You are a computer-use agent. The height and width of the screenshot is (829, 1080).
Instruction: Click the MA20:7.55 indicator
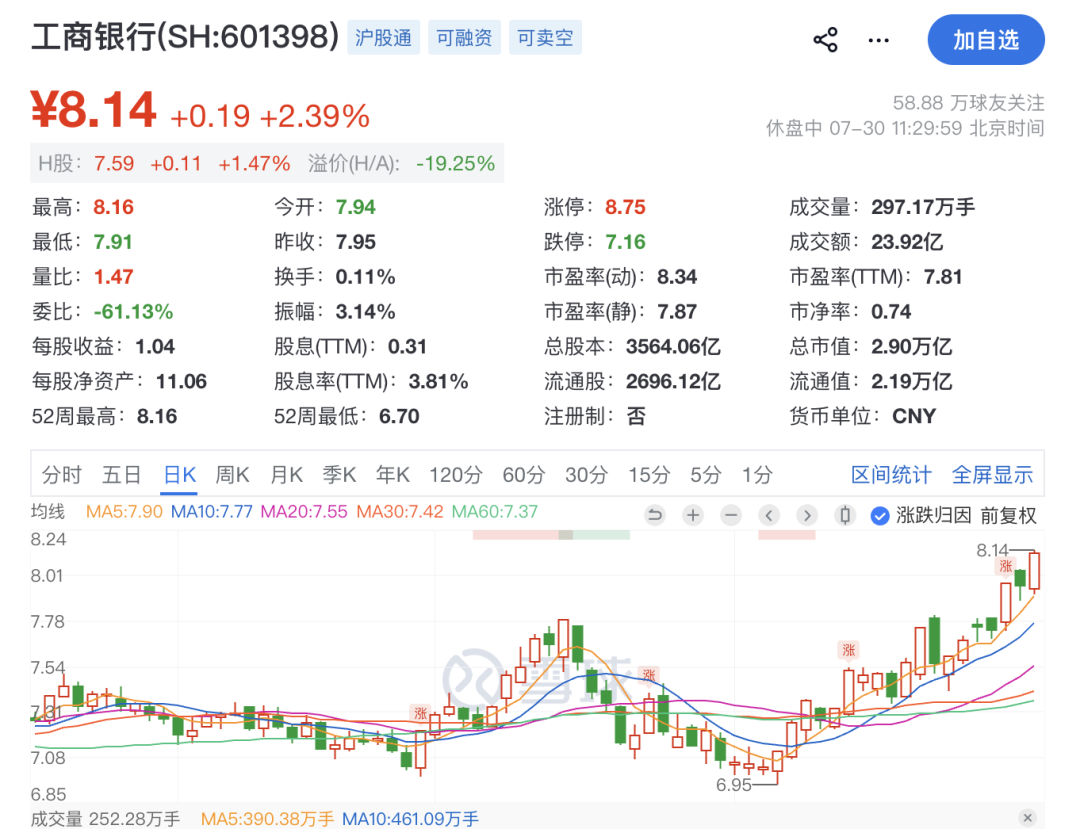click(304, 512)
